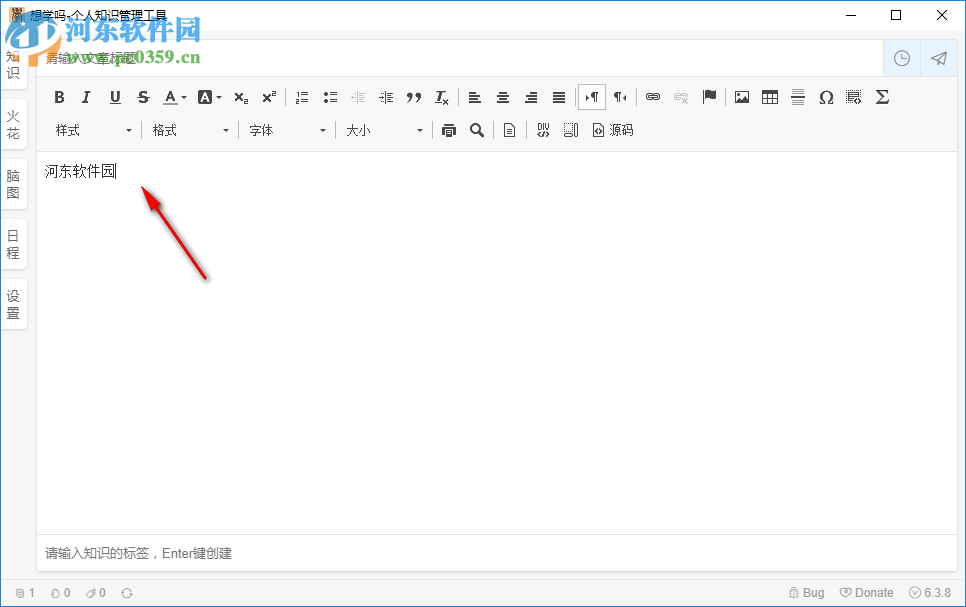
Task: Insert a special character with the Ω icon
Action: [826, 97]
